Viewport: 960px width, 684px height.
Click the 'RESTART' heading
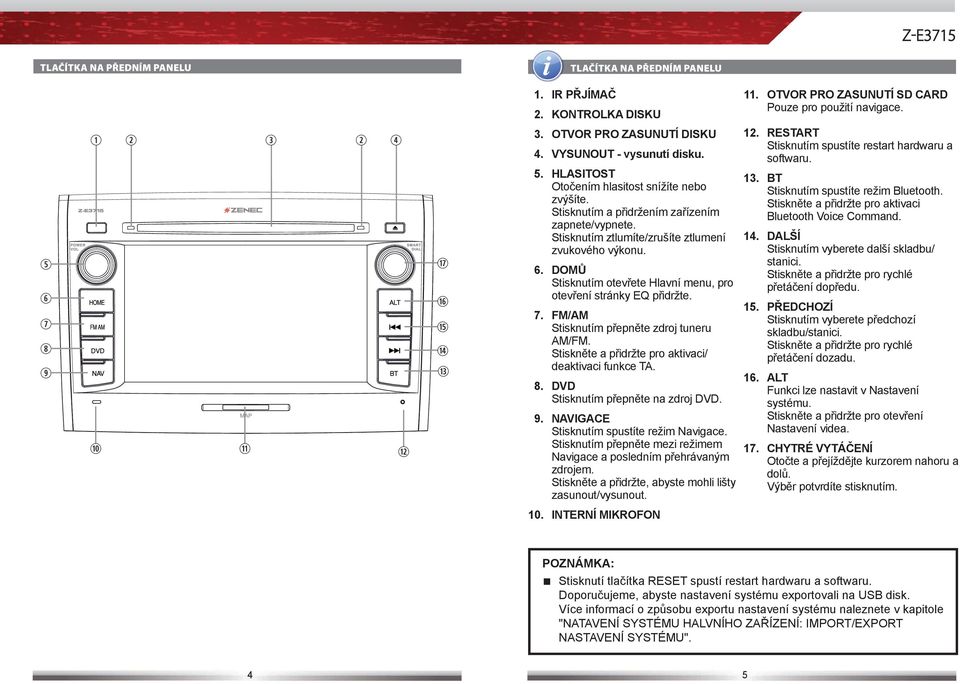(x=793, y=133)
